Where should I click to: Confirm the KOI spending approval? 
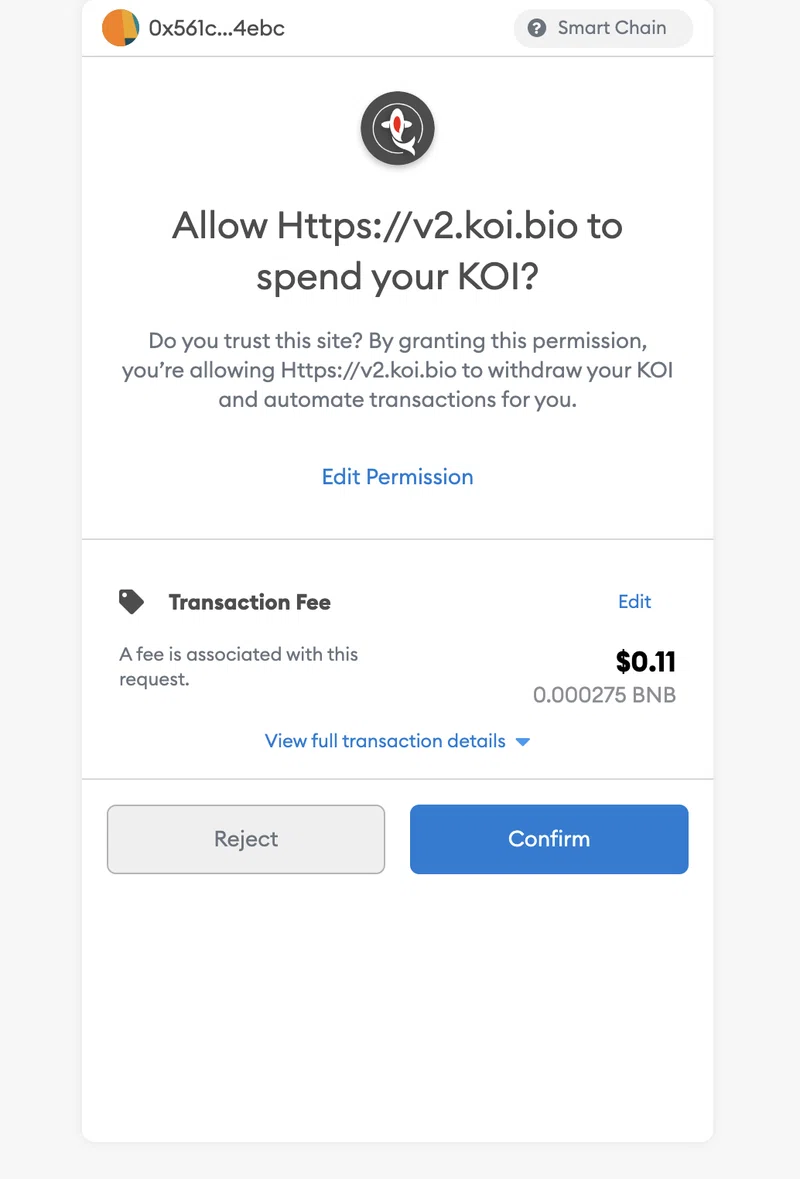click(x=549, y=839)
